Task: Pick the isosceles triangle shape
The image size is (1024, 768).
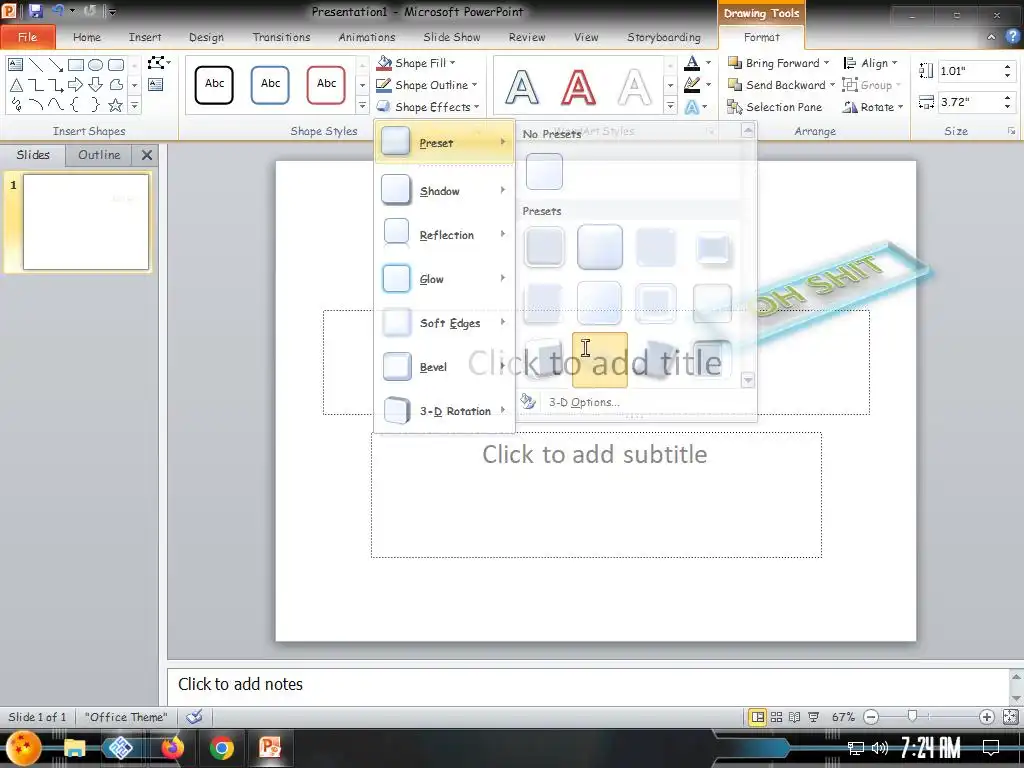Action: point(16,85)
